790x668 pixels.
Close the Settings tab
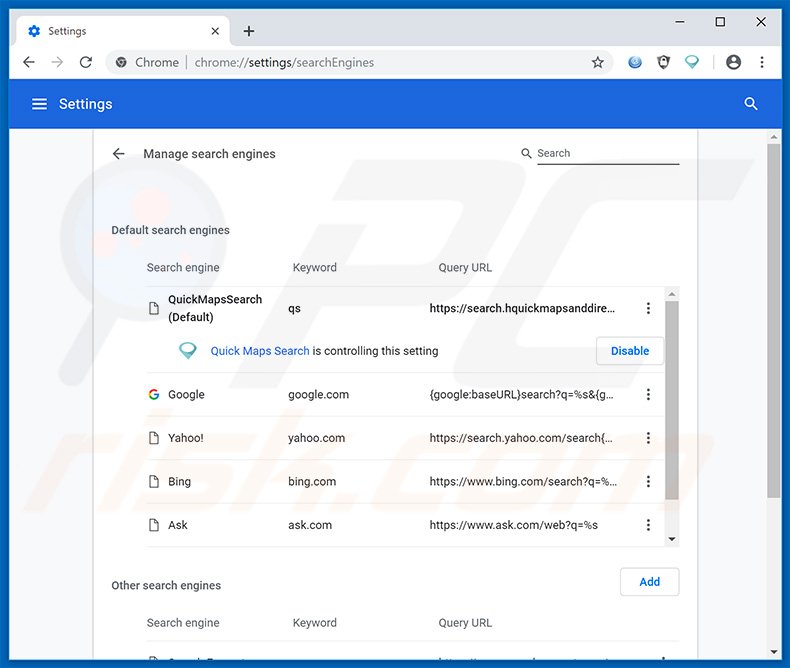click(x=215, y=31)
